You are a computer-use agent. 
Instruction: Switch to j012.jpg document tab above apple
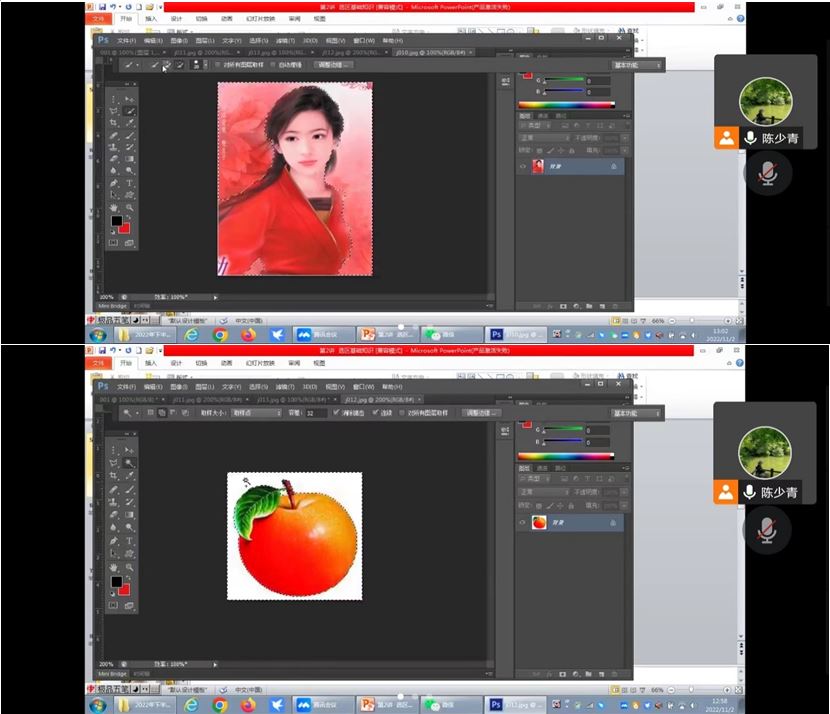click(x=381, y=400)
